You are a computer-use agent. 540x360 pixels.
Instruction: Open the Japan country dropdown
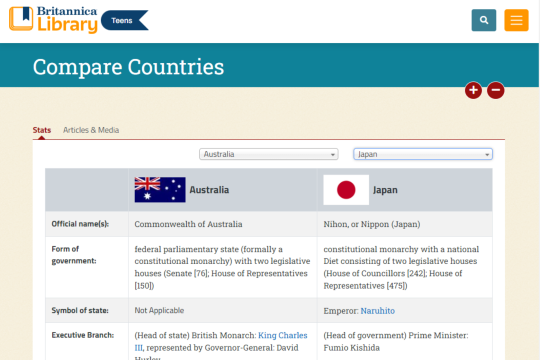click(423, 154)
